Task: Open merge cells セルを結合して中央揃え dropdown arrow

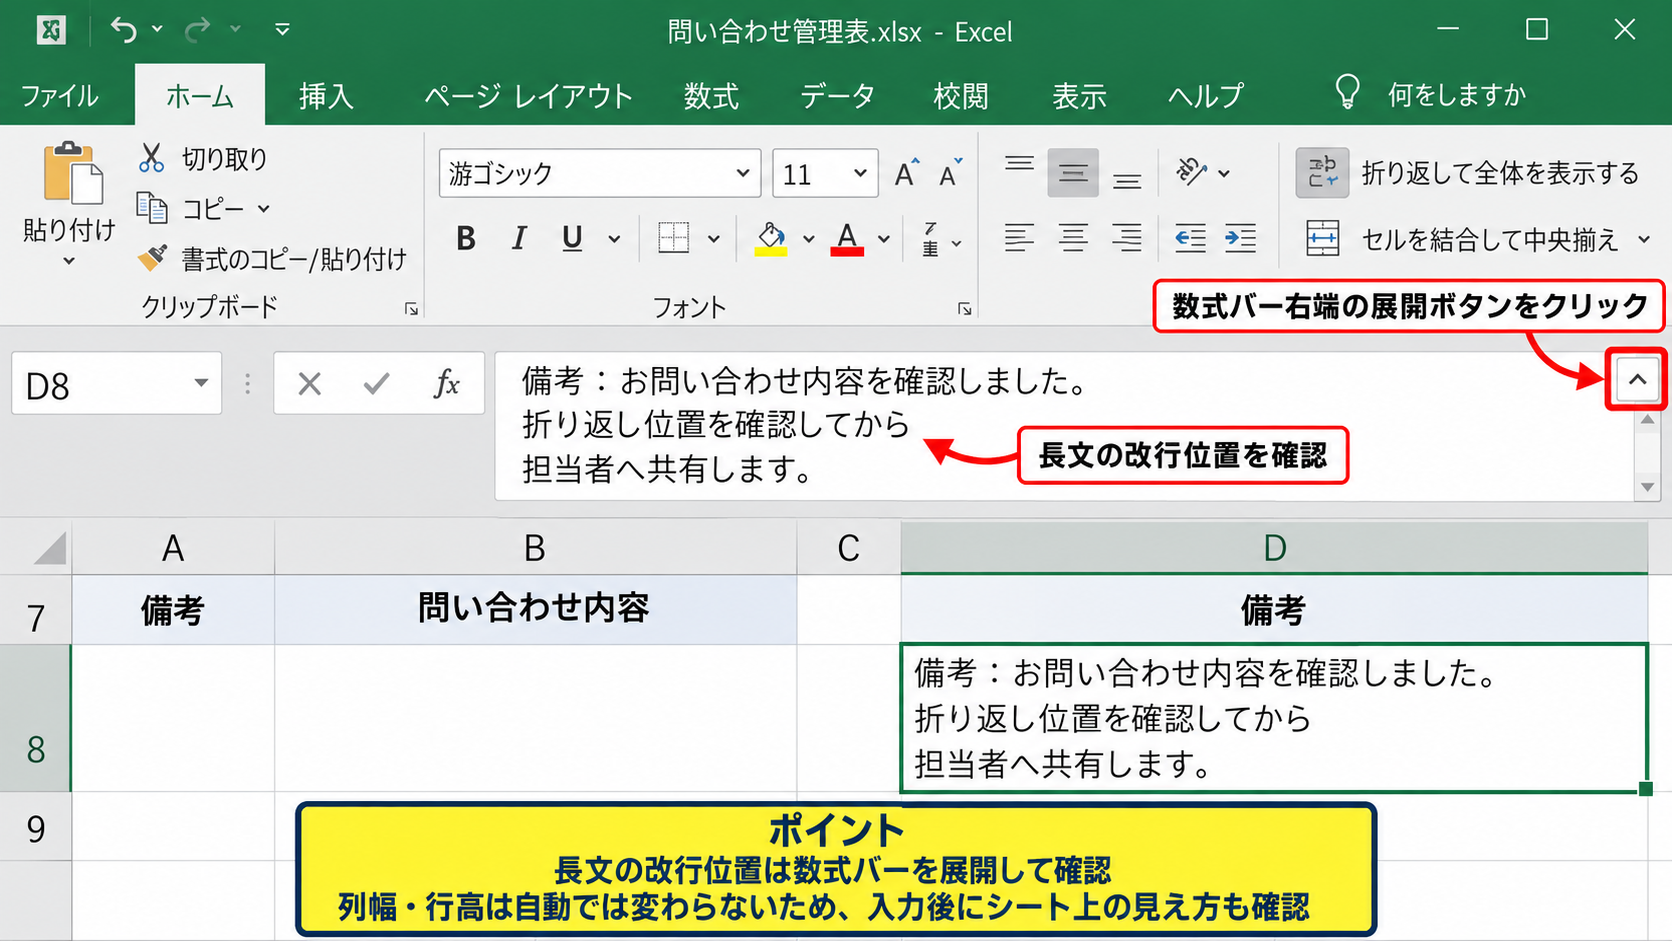Action: pos(1644,239)
